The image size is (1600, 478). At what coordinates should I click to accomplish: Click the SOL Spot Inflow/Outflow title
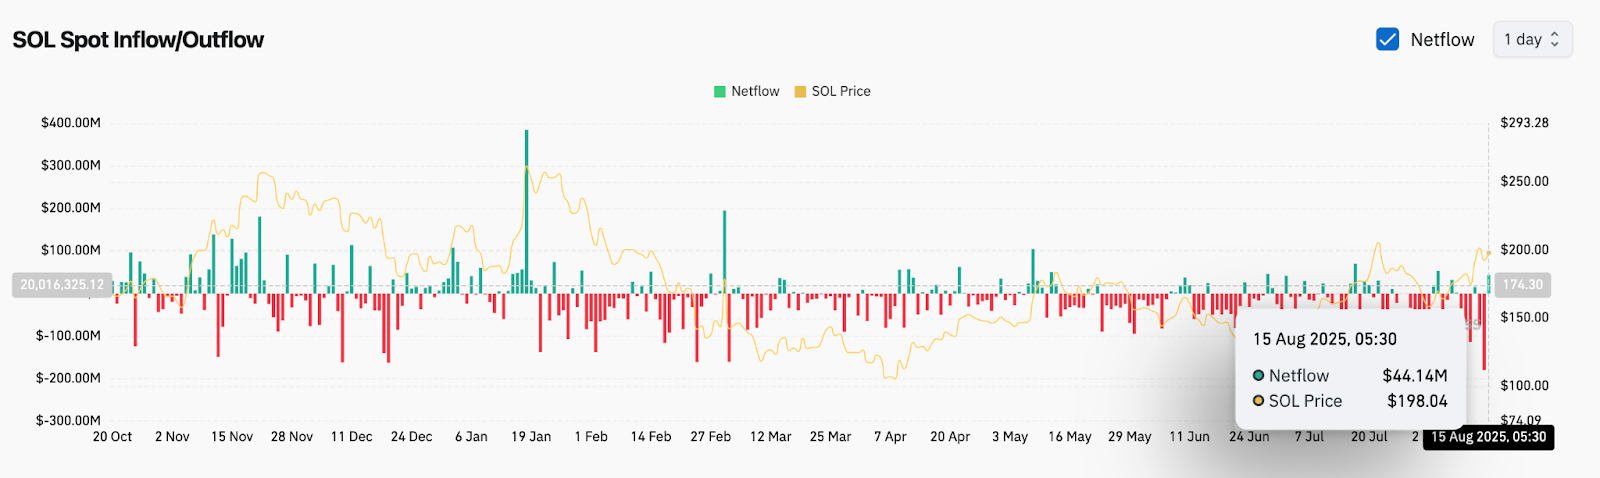(138, 40)
